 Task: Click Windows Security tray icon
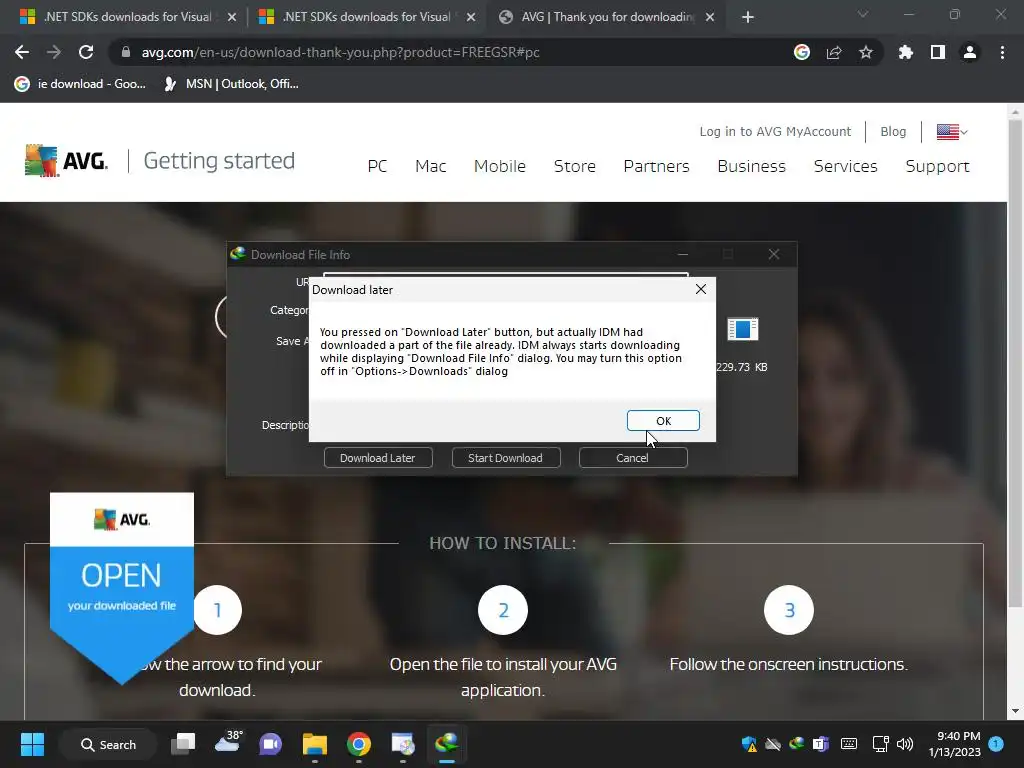pyautogui.click(x=749, y=744)
